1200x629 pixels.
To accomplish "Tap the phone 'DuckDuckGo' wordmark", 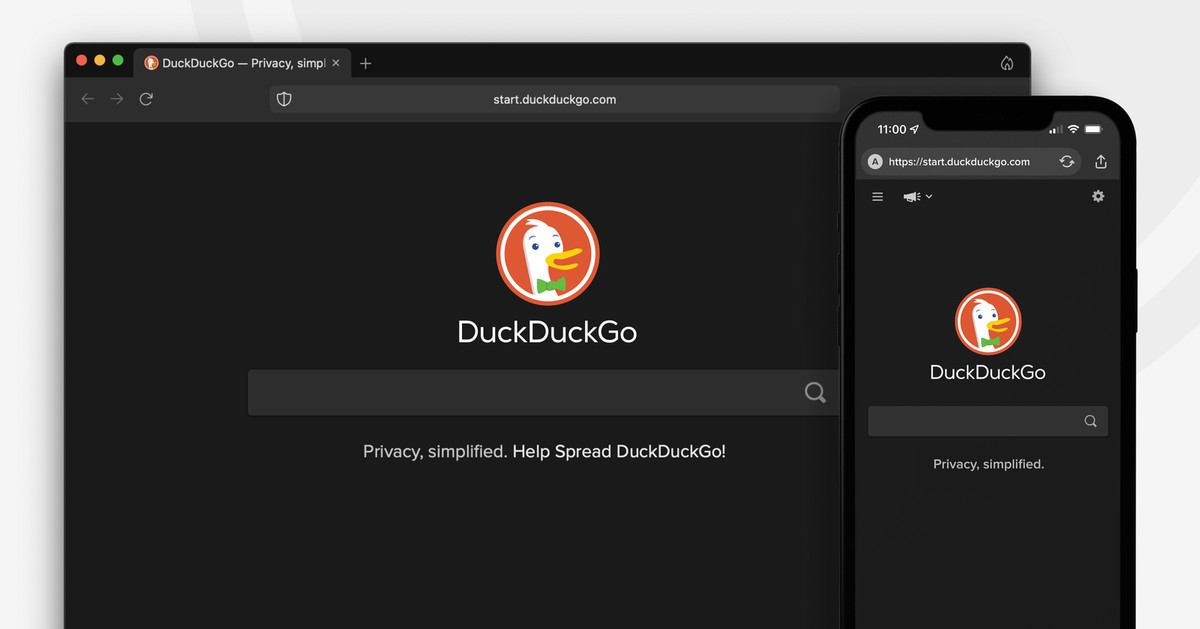I will click(x=988, y=372).
